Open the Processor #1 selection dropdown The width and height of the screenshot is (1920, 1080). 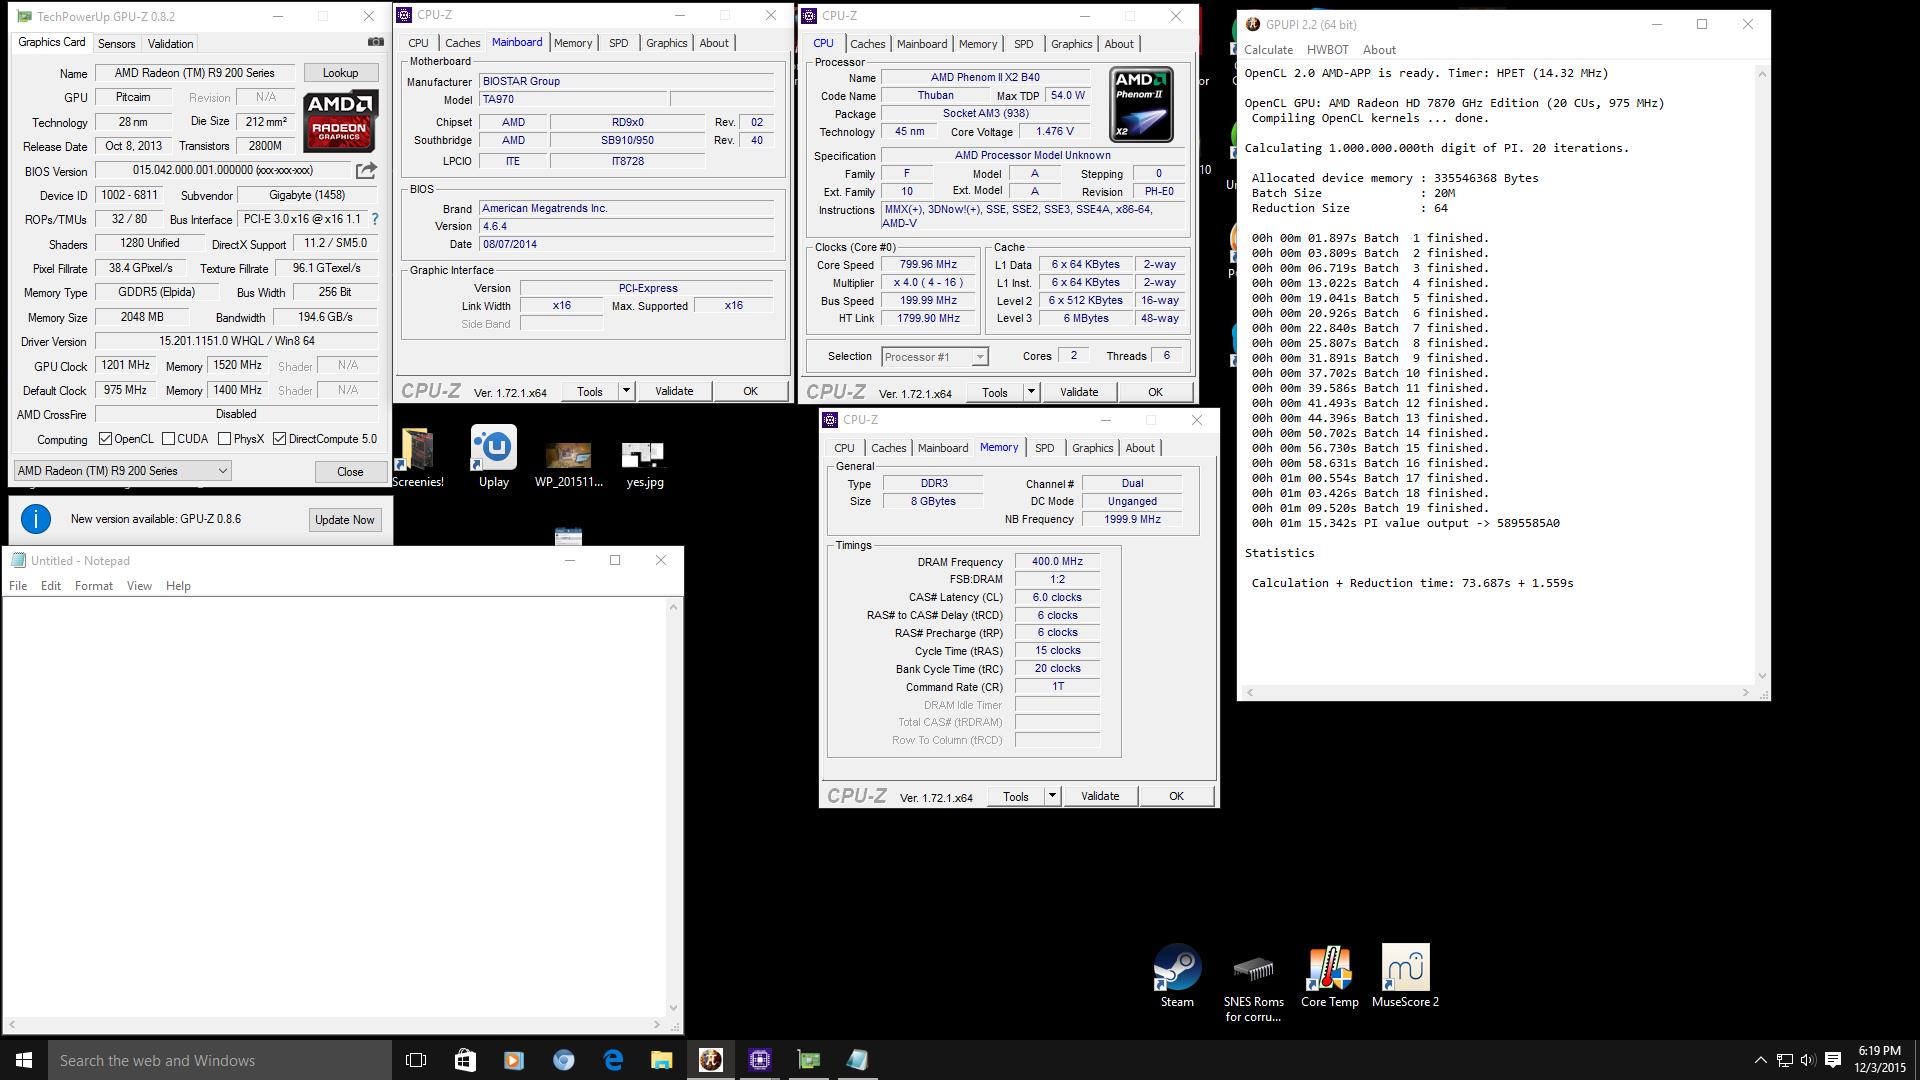pyautogui.click(x=935, y=357)
